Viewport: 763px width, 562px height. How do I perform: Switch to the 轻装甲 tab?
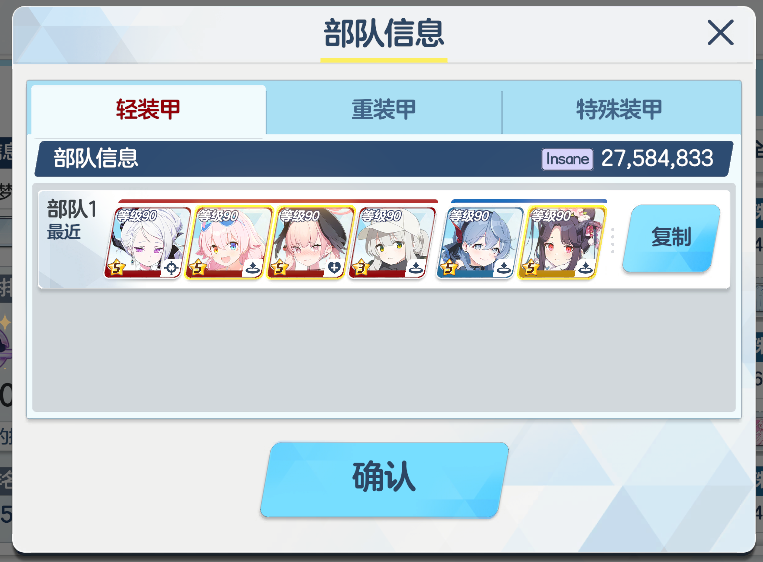tap(148, 109)
